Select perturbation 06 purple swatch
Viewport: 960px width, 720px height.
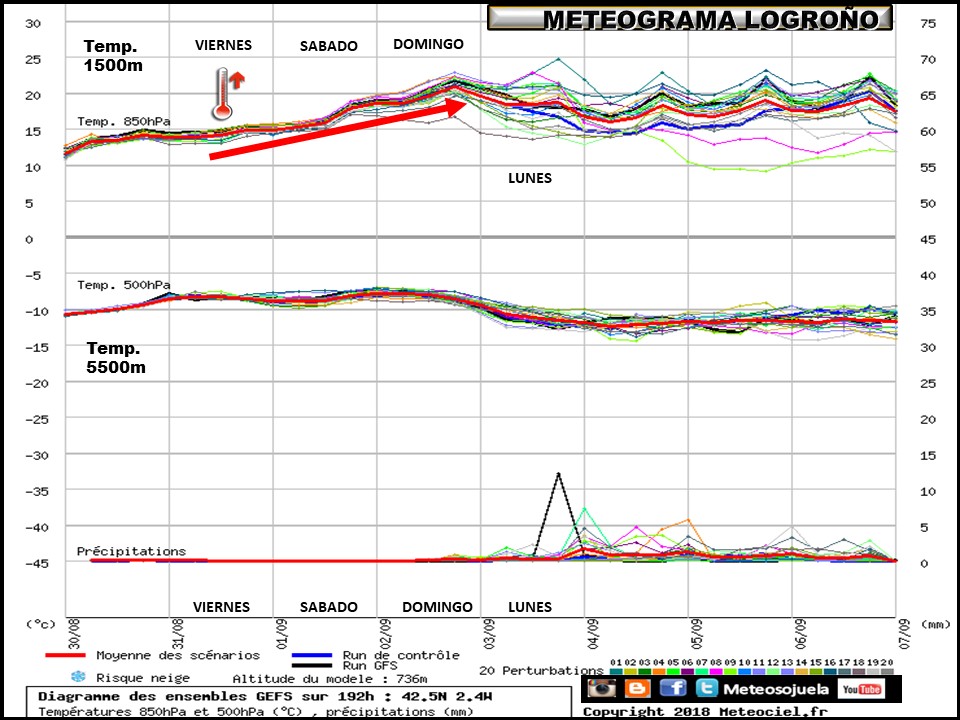(x=687, y=672)
